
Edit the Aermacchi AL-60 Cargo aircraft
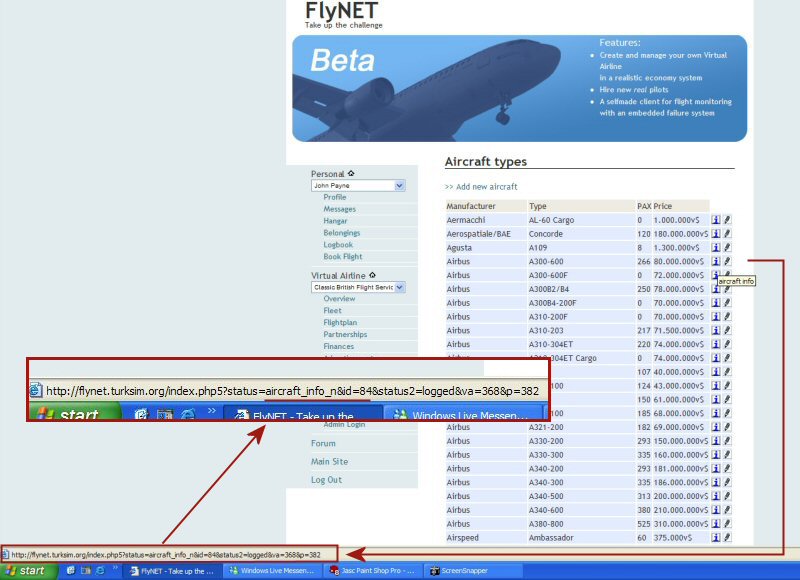(727, 220)
